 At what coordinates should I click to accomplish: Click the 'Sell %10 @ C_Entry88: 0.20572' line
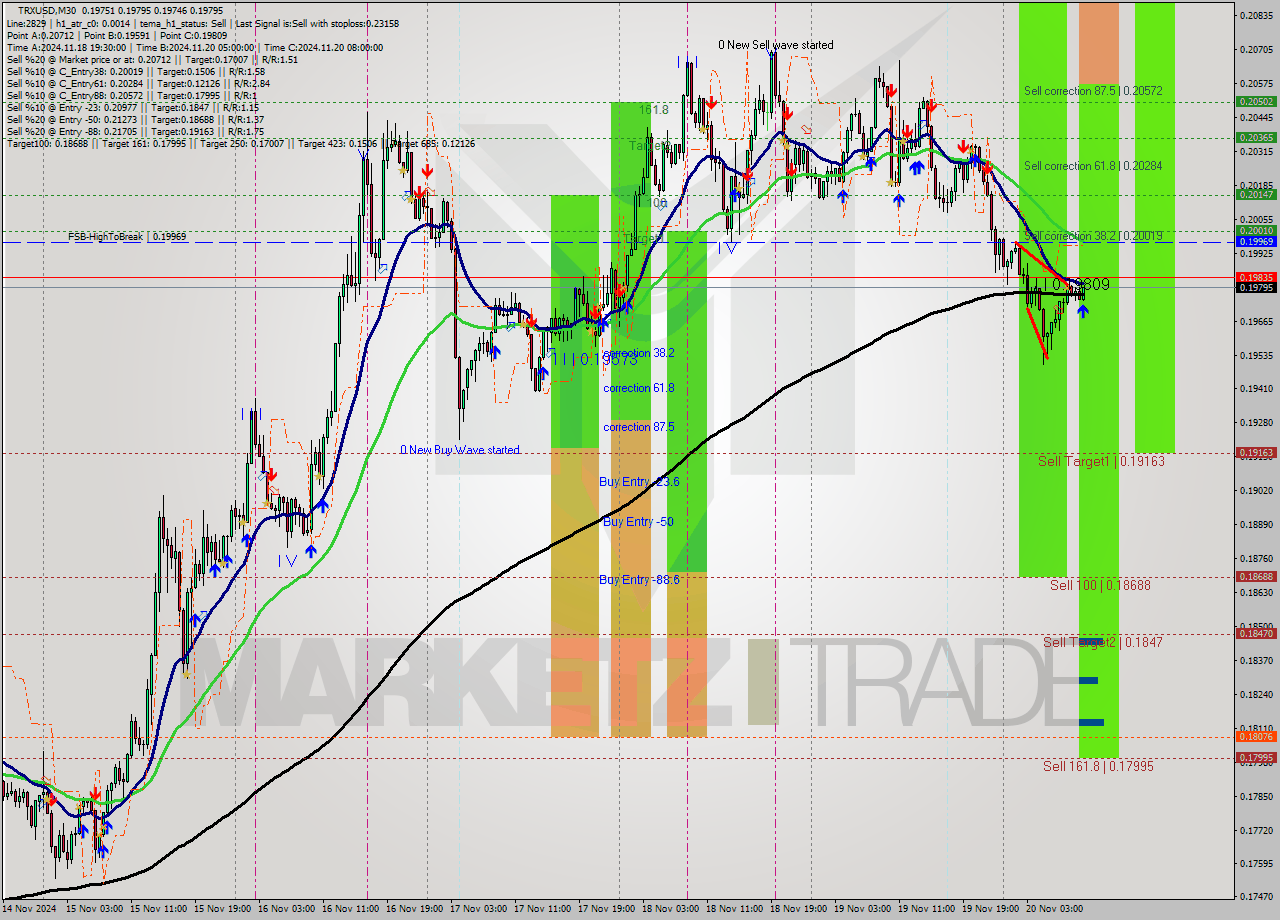pyautogui.click(x=133, y=95)
